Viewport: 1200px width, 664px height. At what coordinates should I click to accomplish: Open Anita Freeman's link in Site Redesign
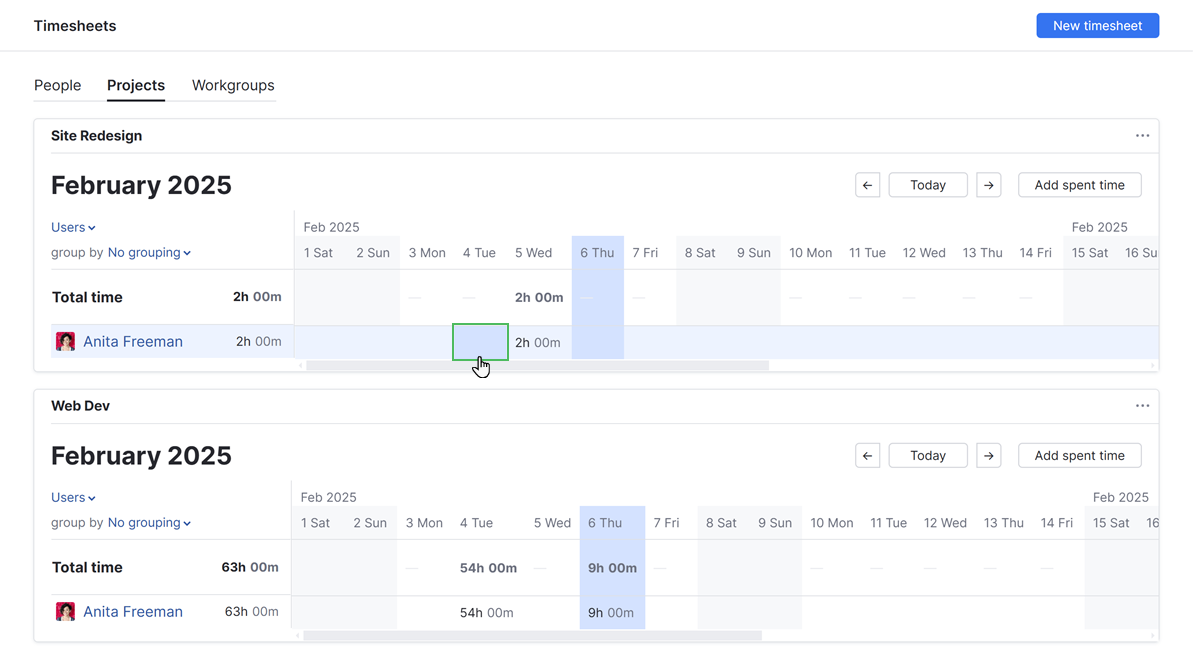[133, 341]
